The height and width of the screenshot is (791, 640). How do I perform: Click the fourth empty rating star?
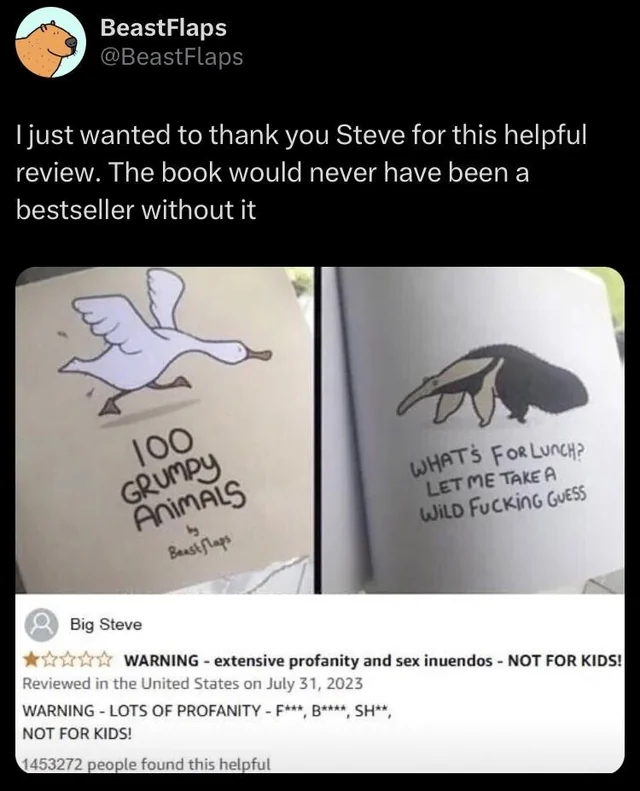[x=85, y=659]
